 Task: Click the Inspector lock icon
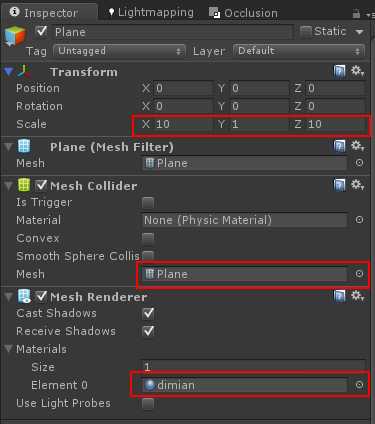coord(356,14)
